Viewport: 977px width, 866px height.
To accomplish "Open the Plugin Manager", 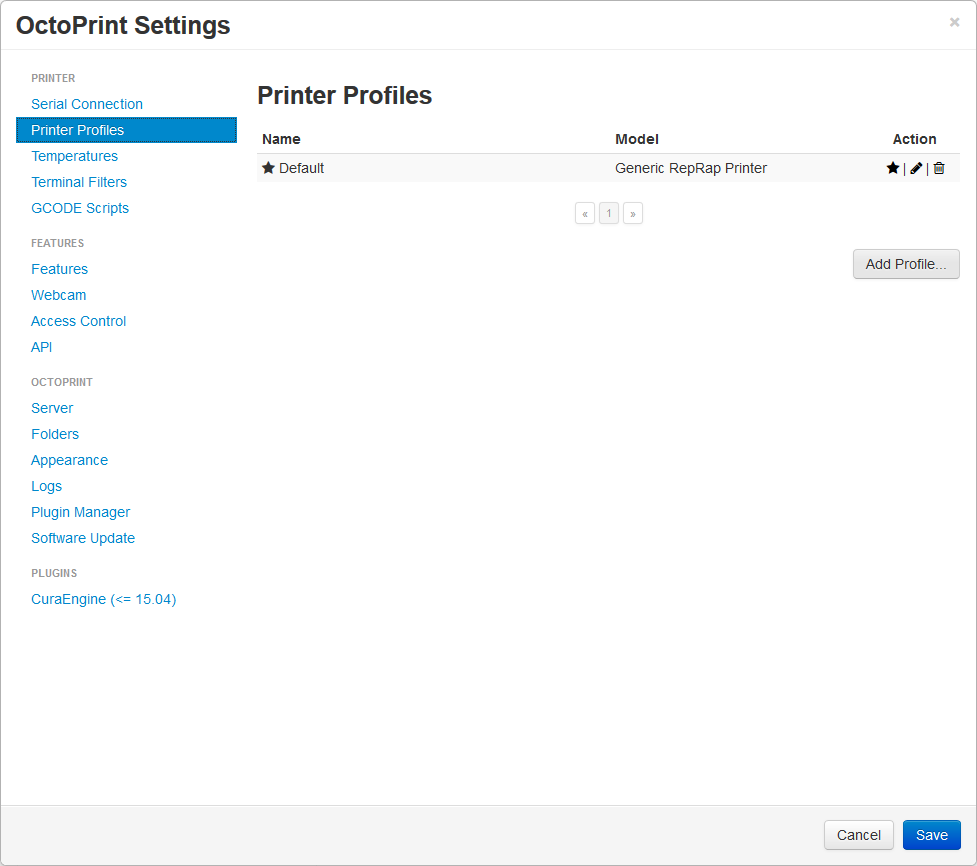I will tap(80, 512).
